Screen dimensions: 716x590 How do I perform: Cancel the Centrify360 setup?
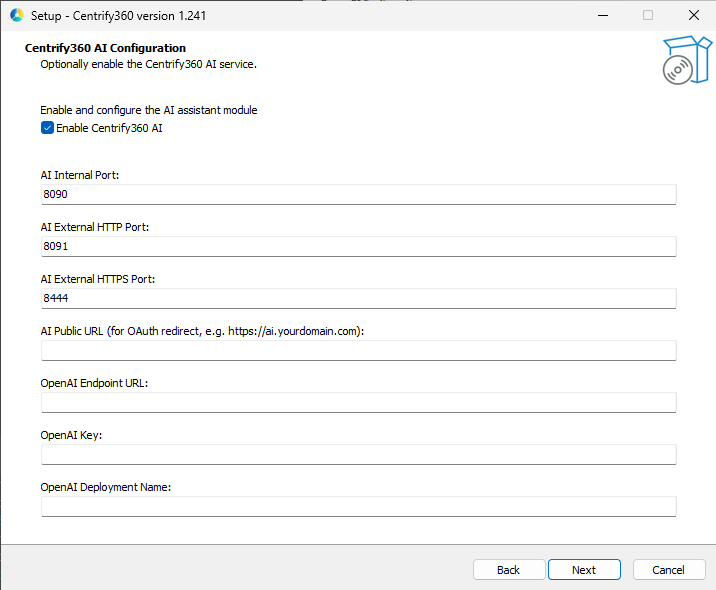click(669, 569)
